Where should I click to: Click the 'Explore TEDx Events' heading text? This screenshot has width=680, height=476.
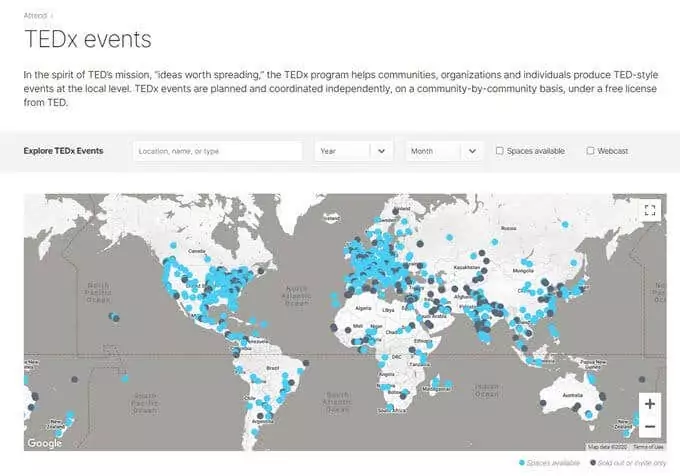(63, 151)
